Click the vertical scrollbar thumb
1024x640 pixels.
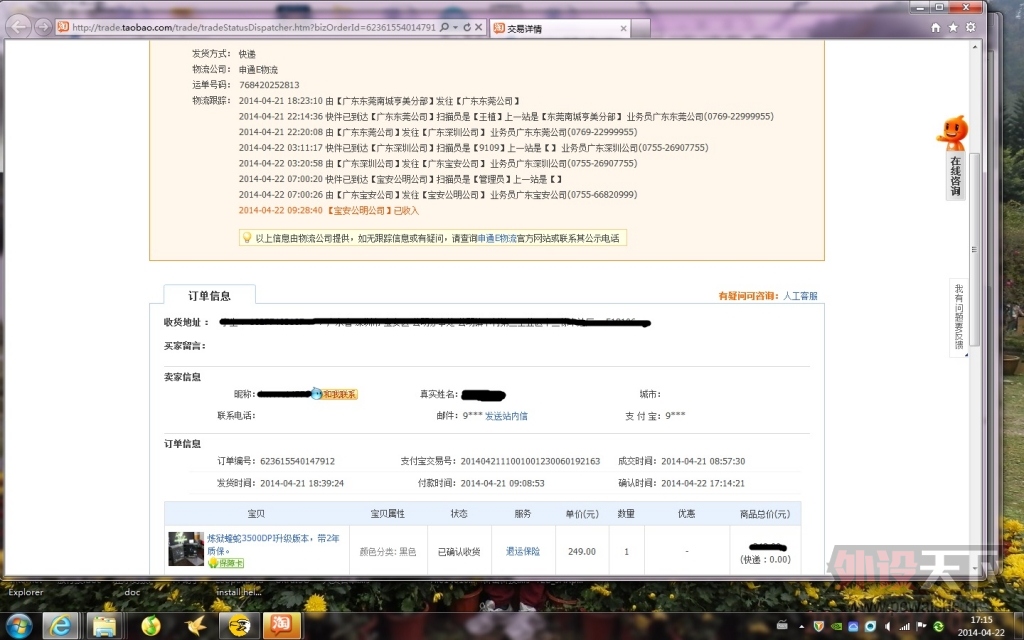[975, 249]
